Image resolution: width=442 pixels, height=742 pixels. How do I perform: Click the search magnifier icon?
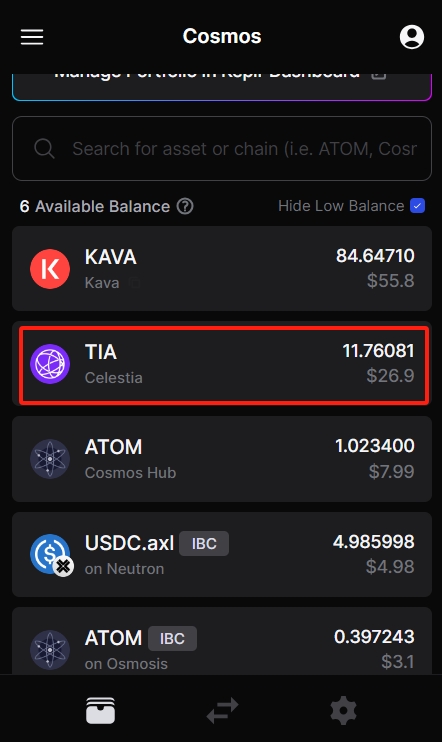[x=44, y=149]
